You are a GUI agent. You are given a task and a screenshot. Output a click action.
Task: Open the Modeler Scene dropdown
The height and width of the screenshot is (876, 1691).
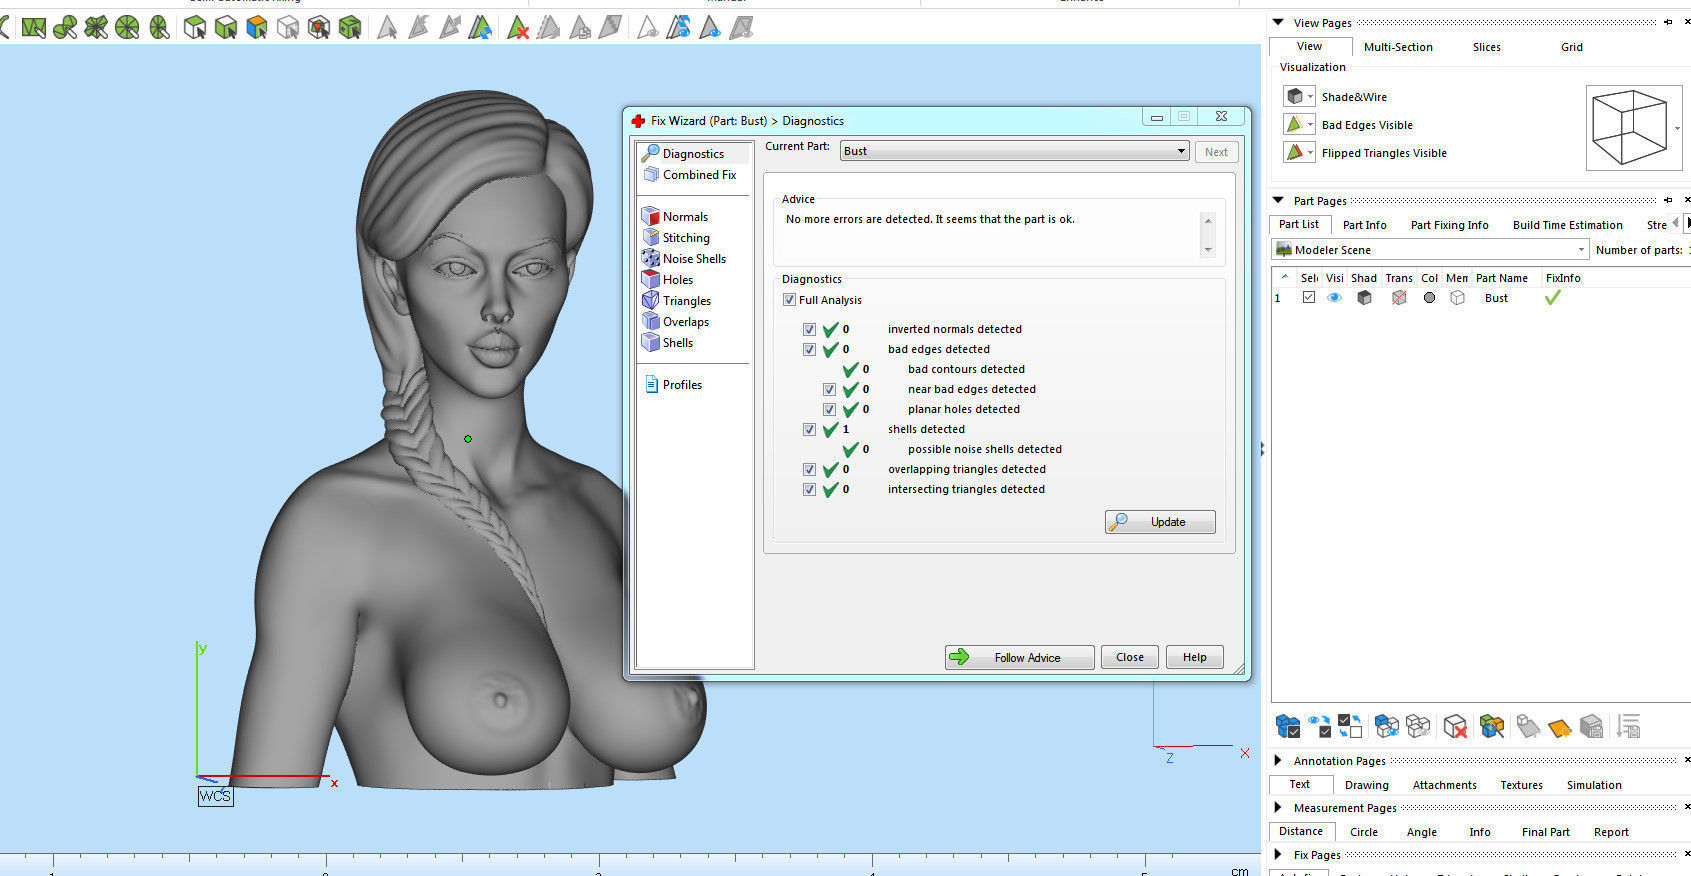click(1430, 250)
